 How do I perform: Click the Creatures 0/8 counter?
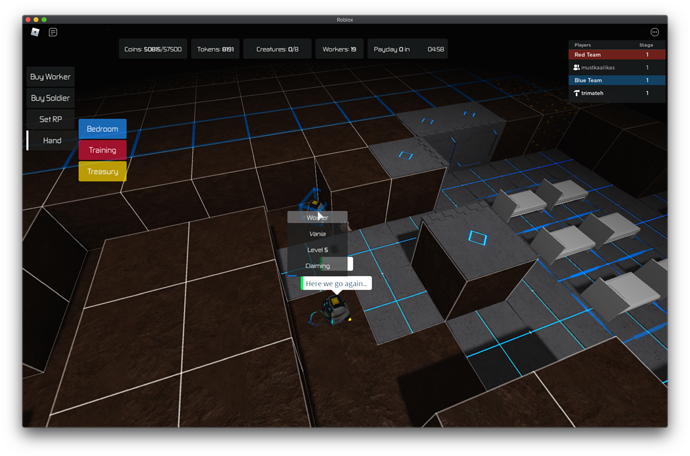pos(277,49)
